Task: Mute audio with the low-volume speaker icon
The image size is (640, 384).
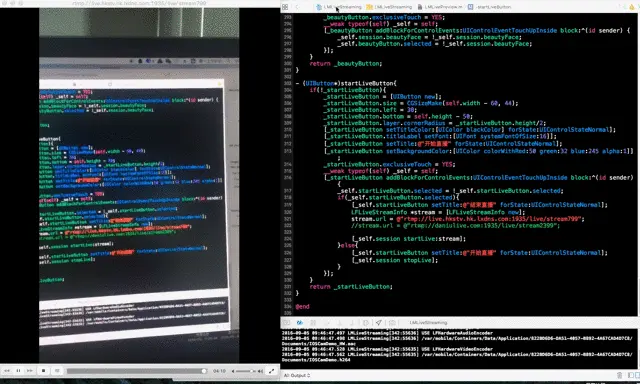Action: [233, 371]
